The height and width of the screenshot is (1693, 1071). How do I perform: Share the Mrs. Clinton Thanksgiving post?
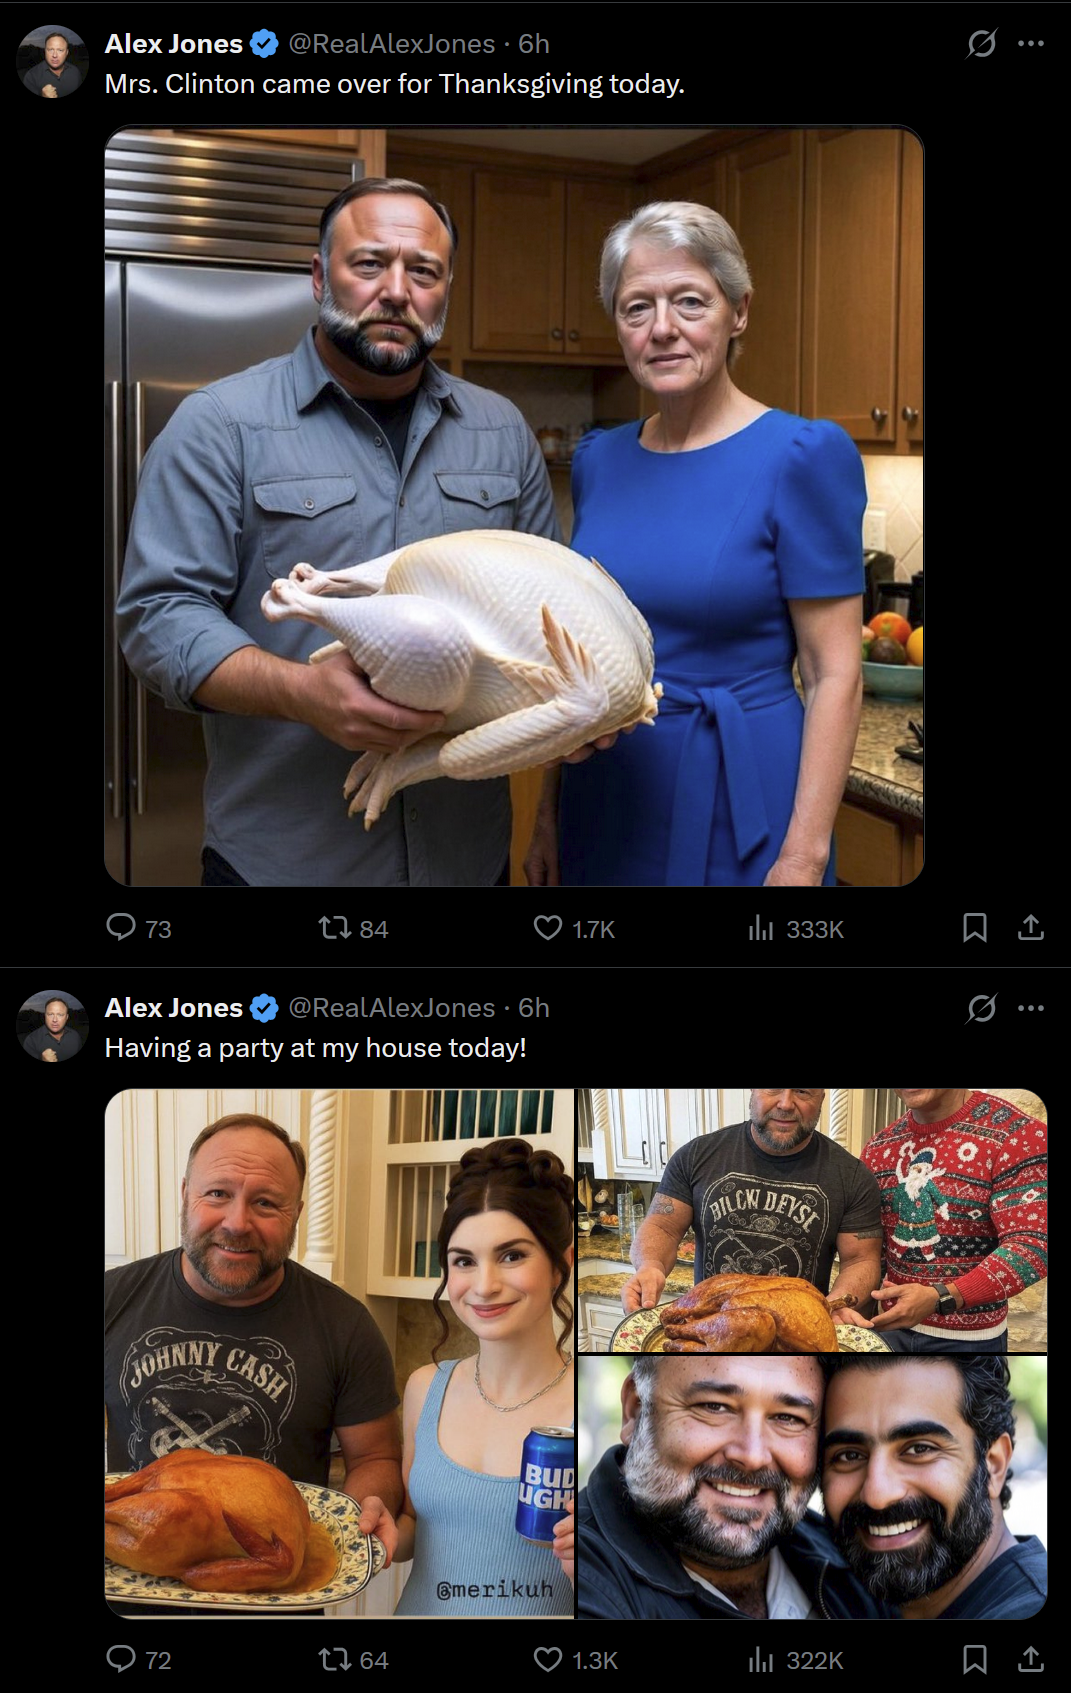tap(1031, 928)
